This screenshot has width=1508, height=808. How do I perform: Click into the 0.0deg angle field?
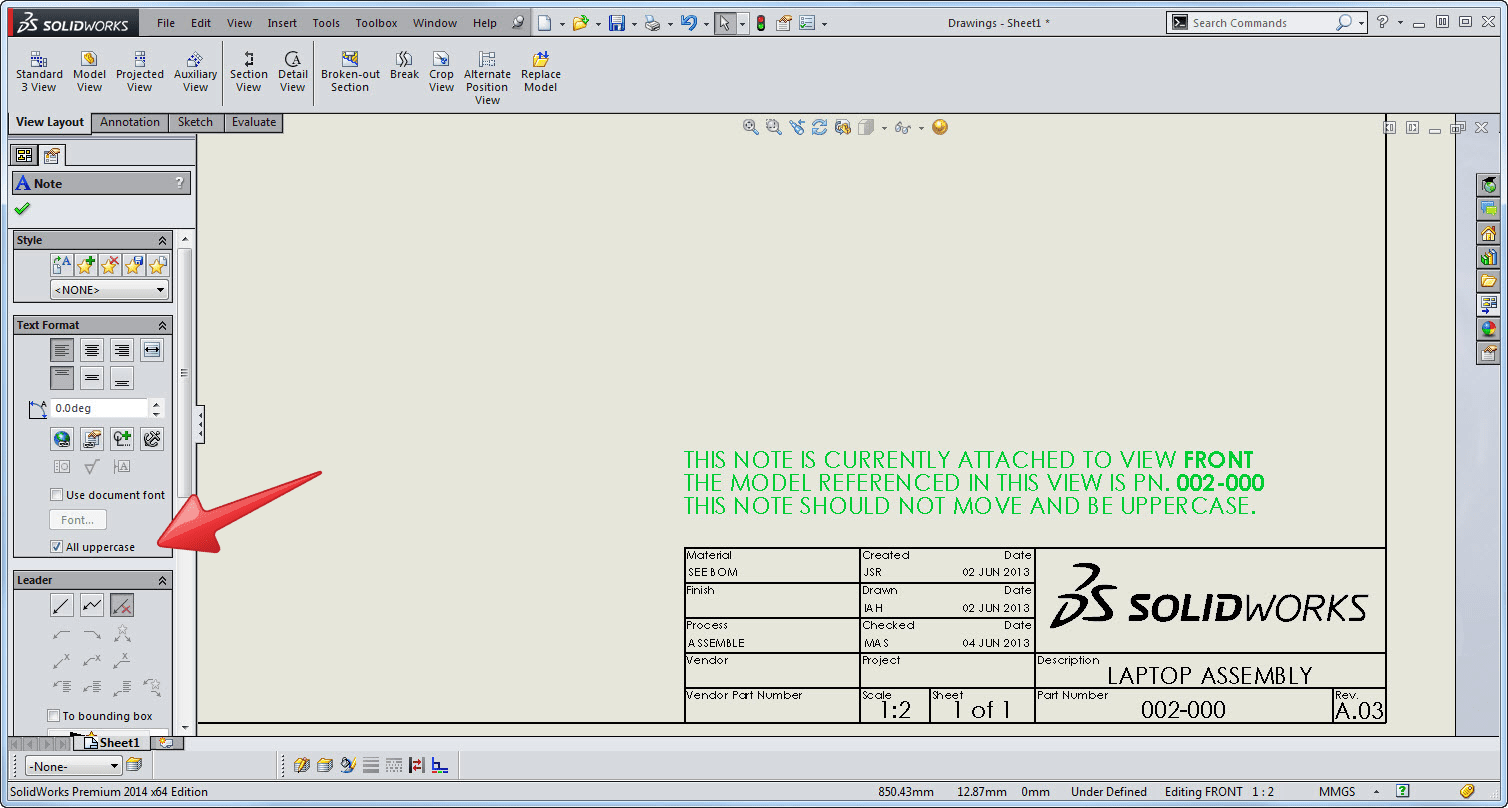[x=99, y=408]
